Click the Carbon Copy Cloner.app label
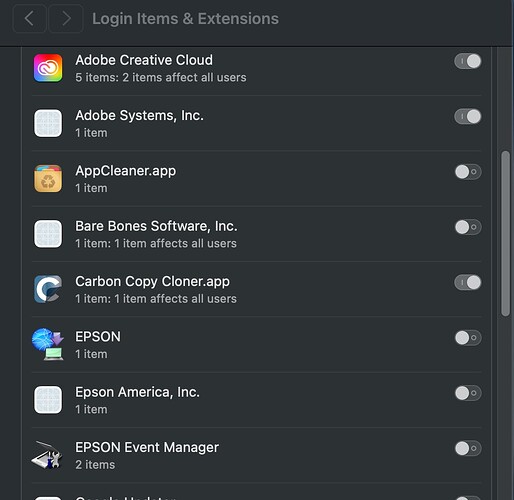This screenshot has height=500, width=514. point(152,282)
